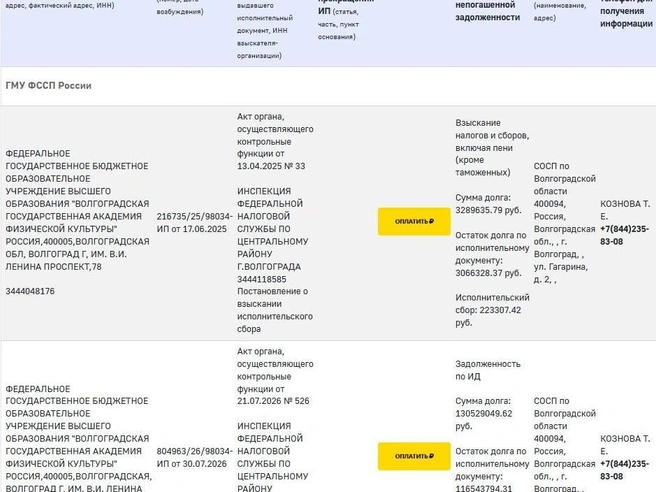This screenshot has height=492, width=656.
Task: Pay the debt for case 216735/25/98034-ИП
Action: coord(414,221)
